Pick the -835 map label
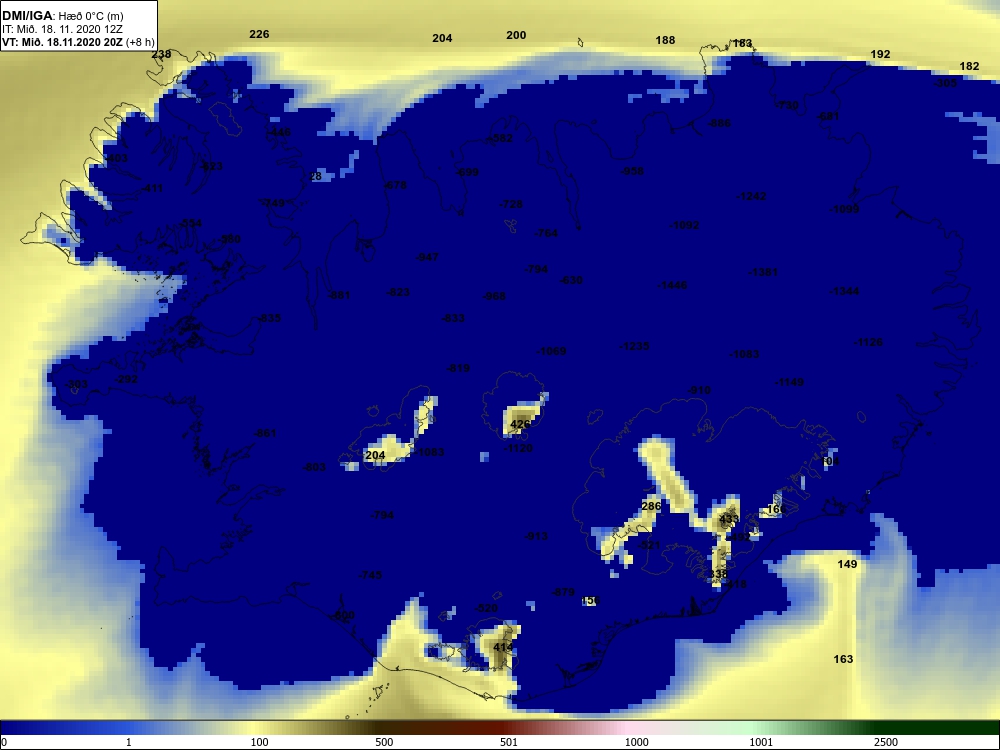Image resolution: width=1000 pixels, height=750 pixels. click(269, 318)
